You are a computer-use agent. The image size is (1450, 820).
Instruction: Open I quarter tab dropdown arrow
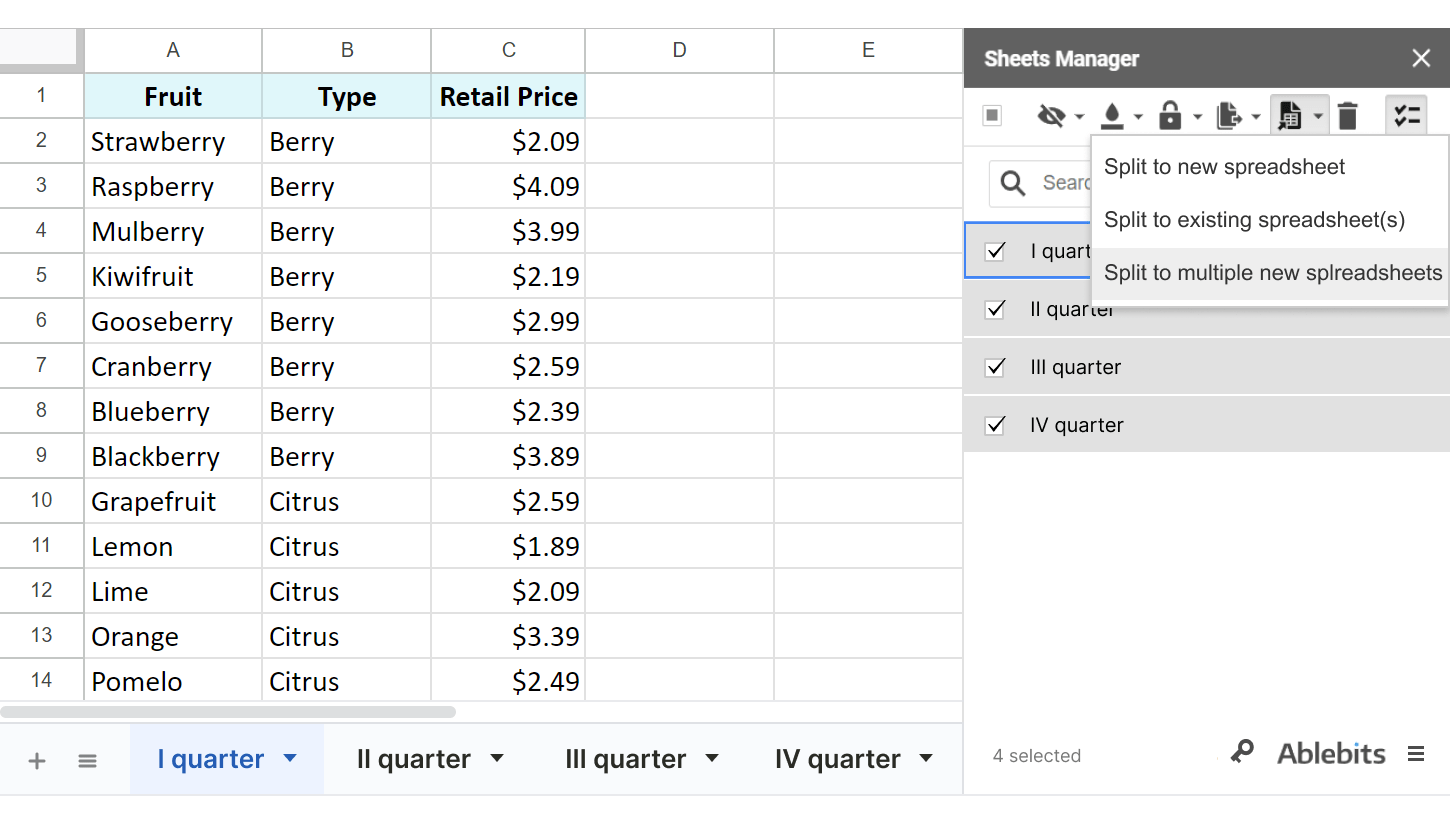(290, 759)
